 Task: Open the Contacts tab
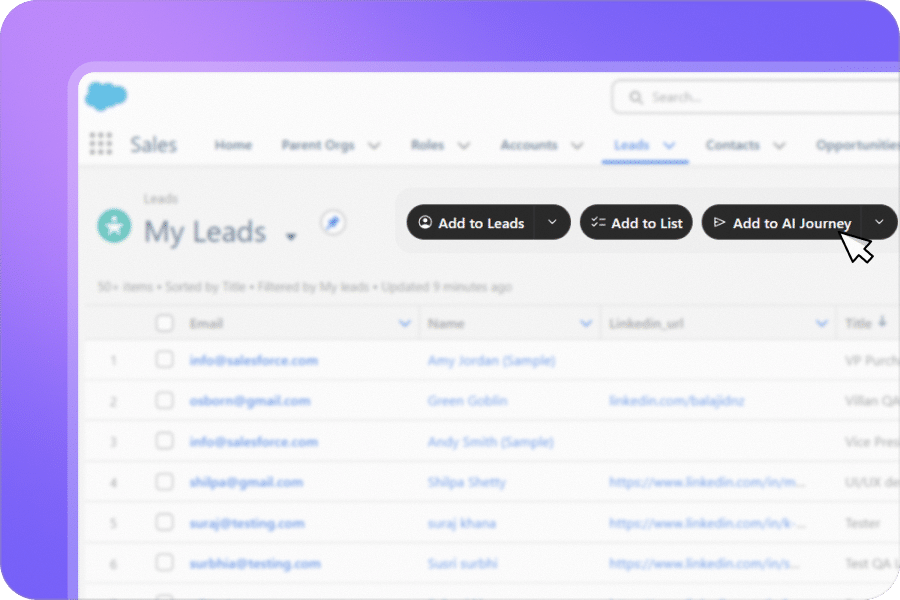[x=733, y=145]
